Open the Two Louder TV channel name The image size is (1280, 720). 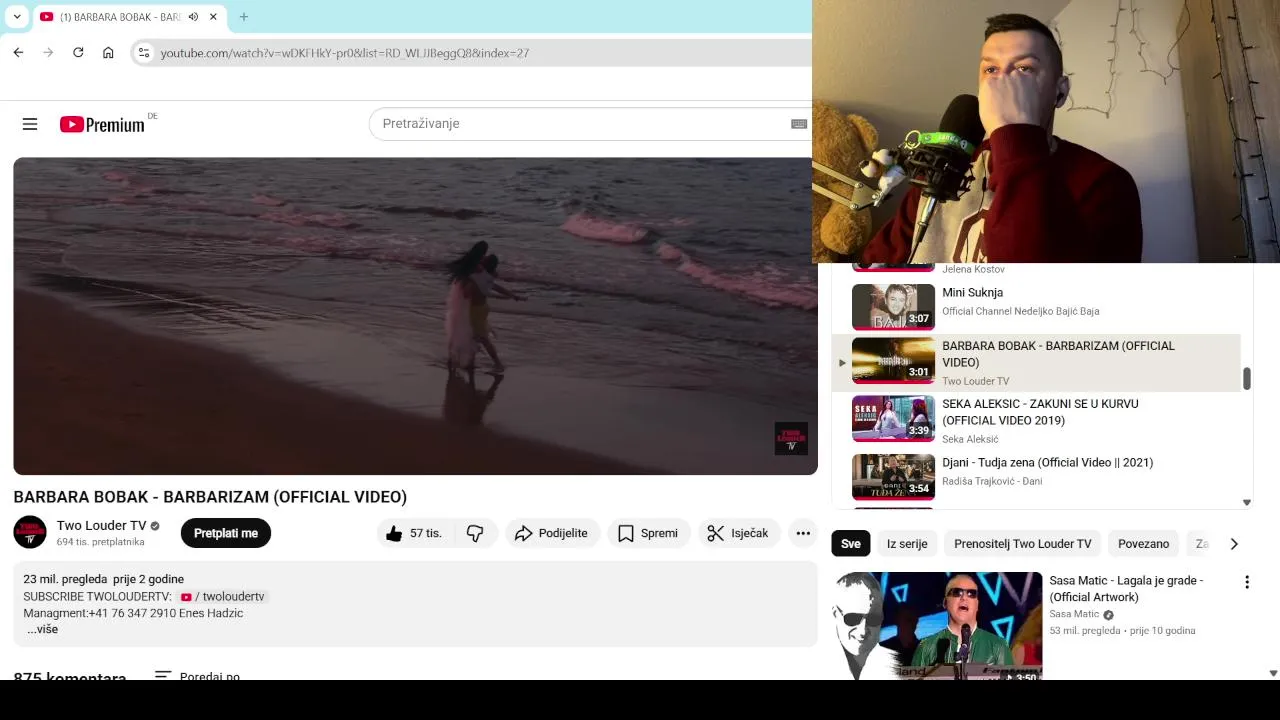[x=101, y=525]
